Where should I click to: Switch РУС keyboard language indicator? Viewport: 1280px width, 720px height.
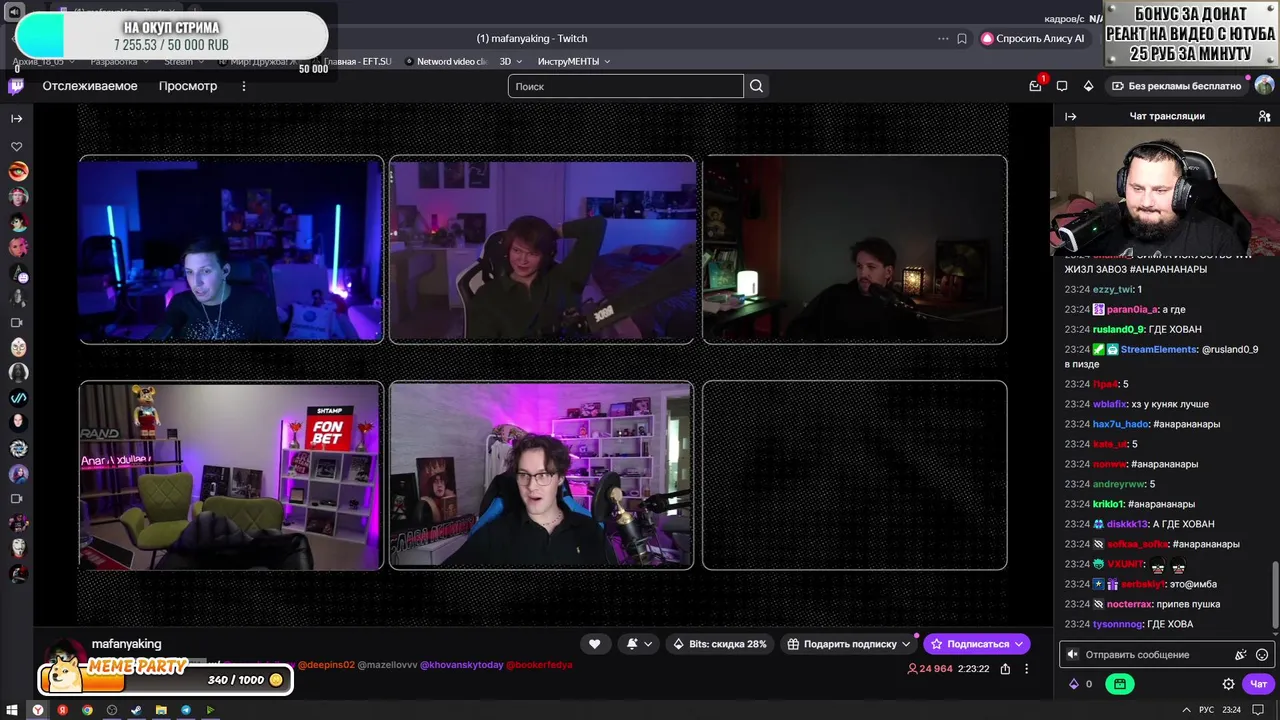(x=1207, y=710)
